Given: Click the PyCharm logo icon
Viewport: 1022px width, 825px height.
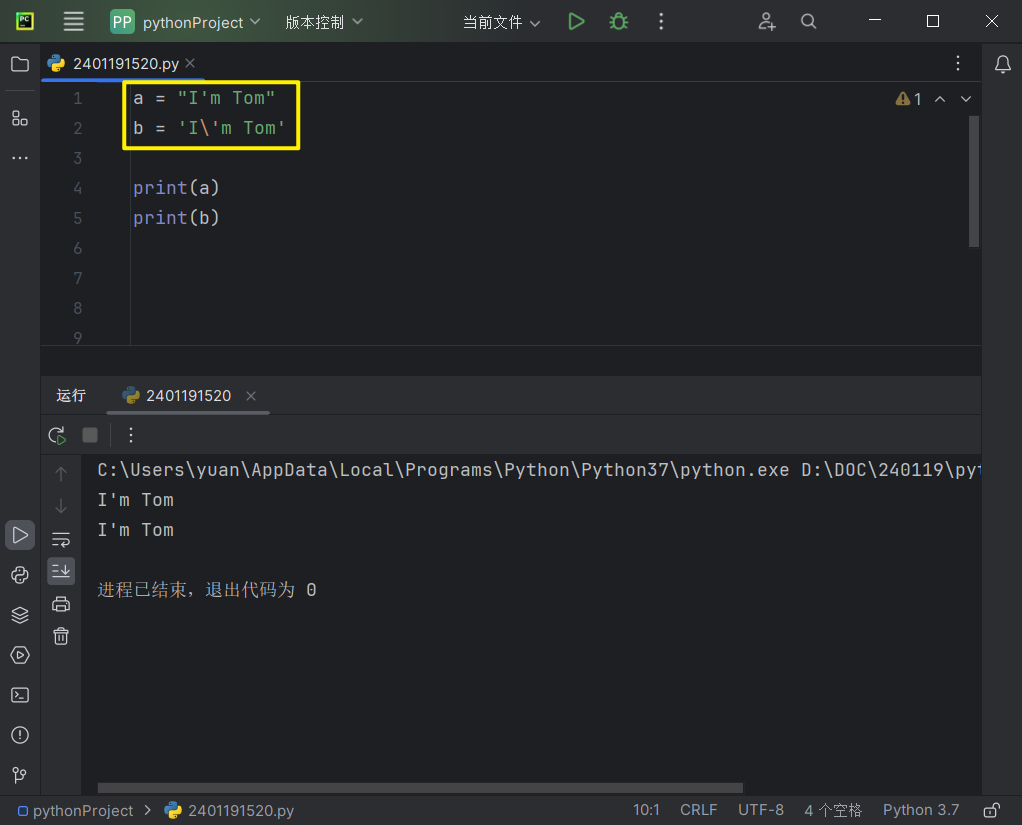Looking at the screenshot, I should (25, 22).
